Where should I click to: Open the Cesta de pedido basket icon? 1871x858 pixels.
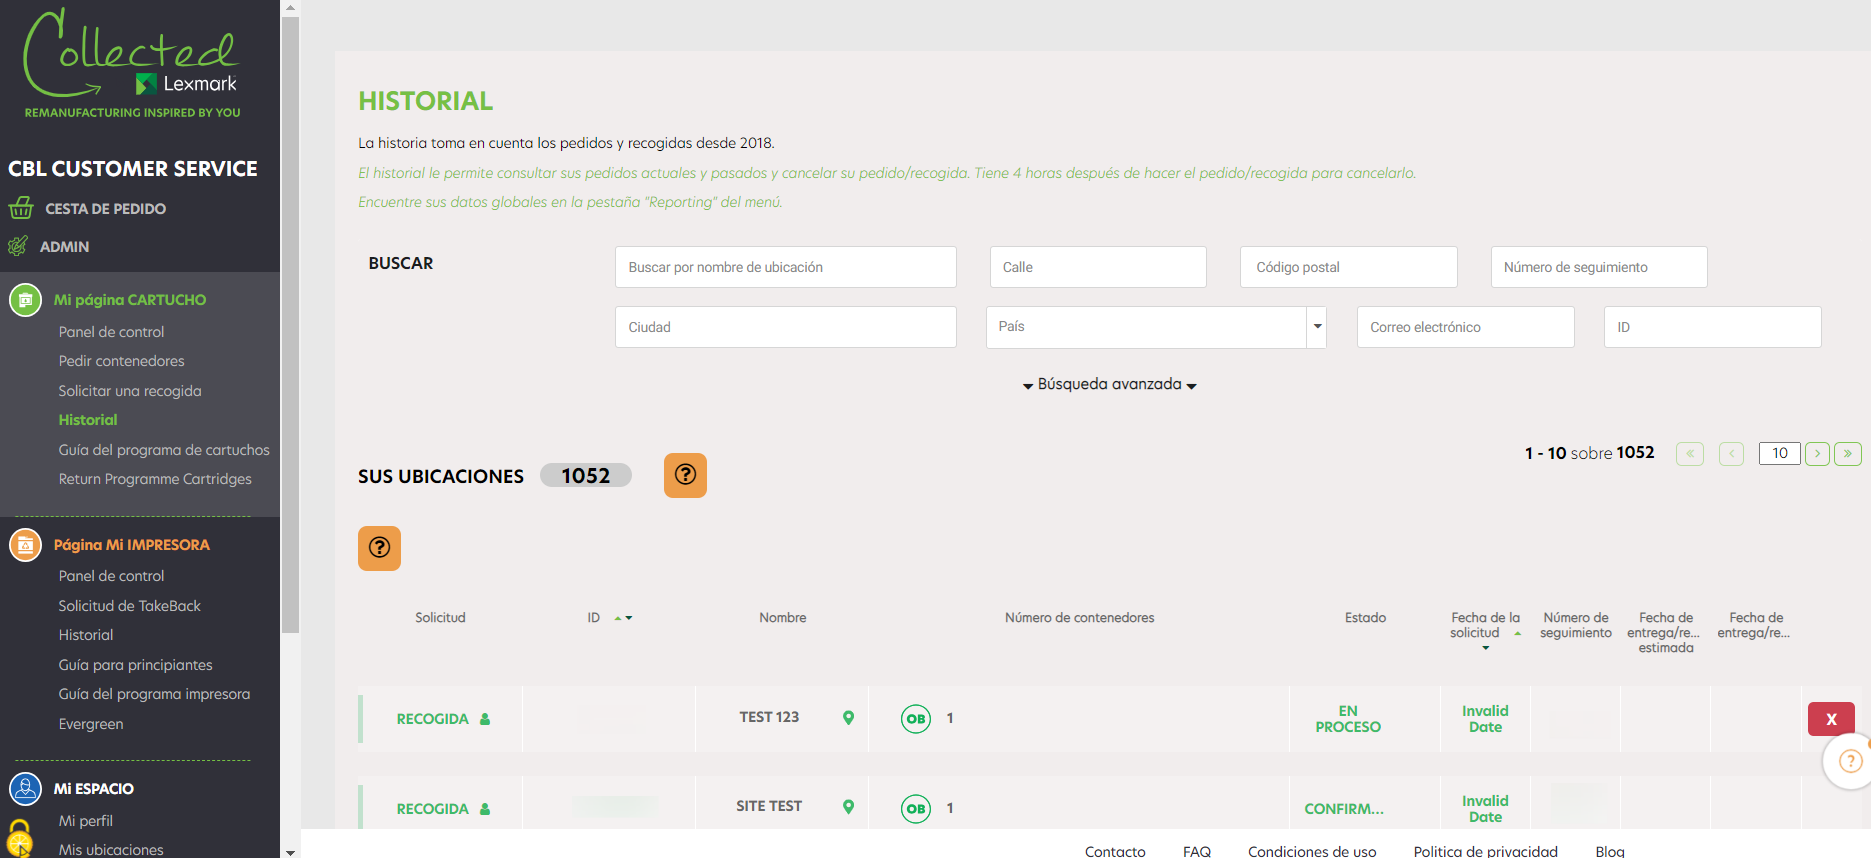tap(21, 208)
